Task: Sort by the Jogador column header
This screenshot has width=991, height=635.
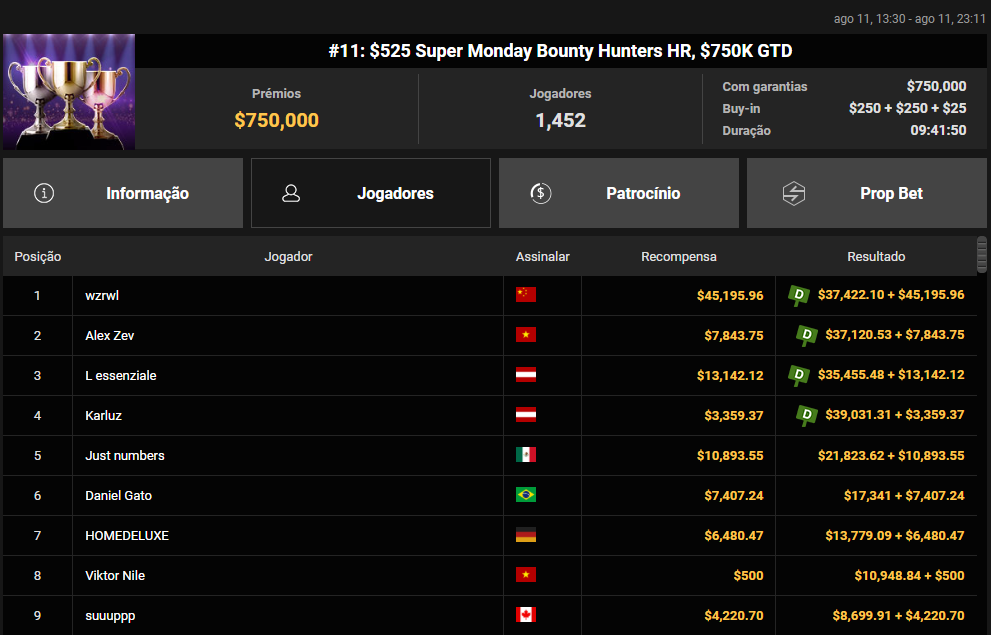Action: click(x=288, y=257)
